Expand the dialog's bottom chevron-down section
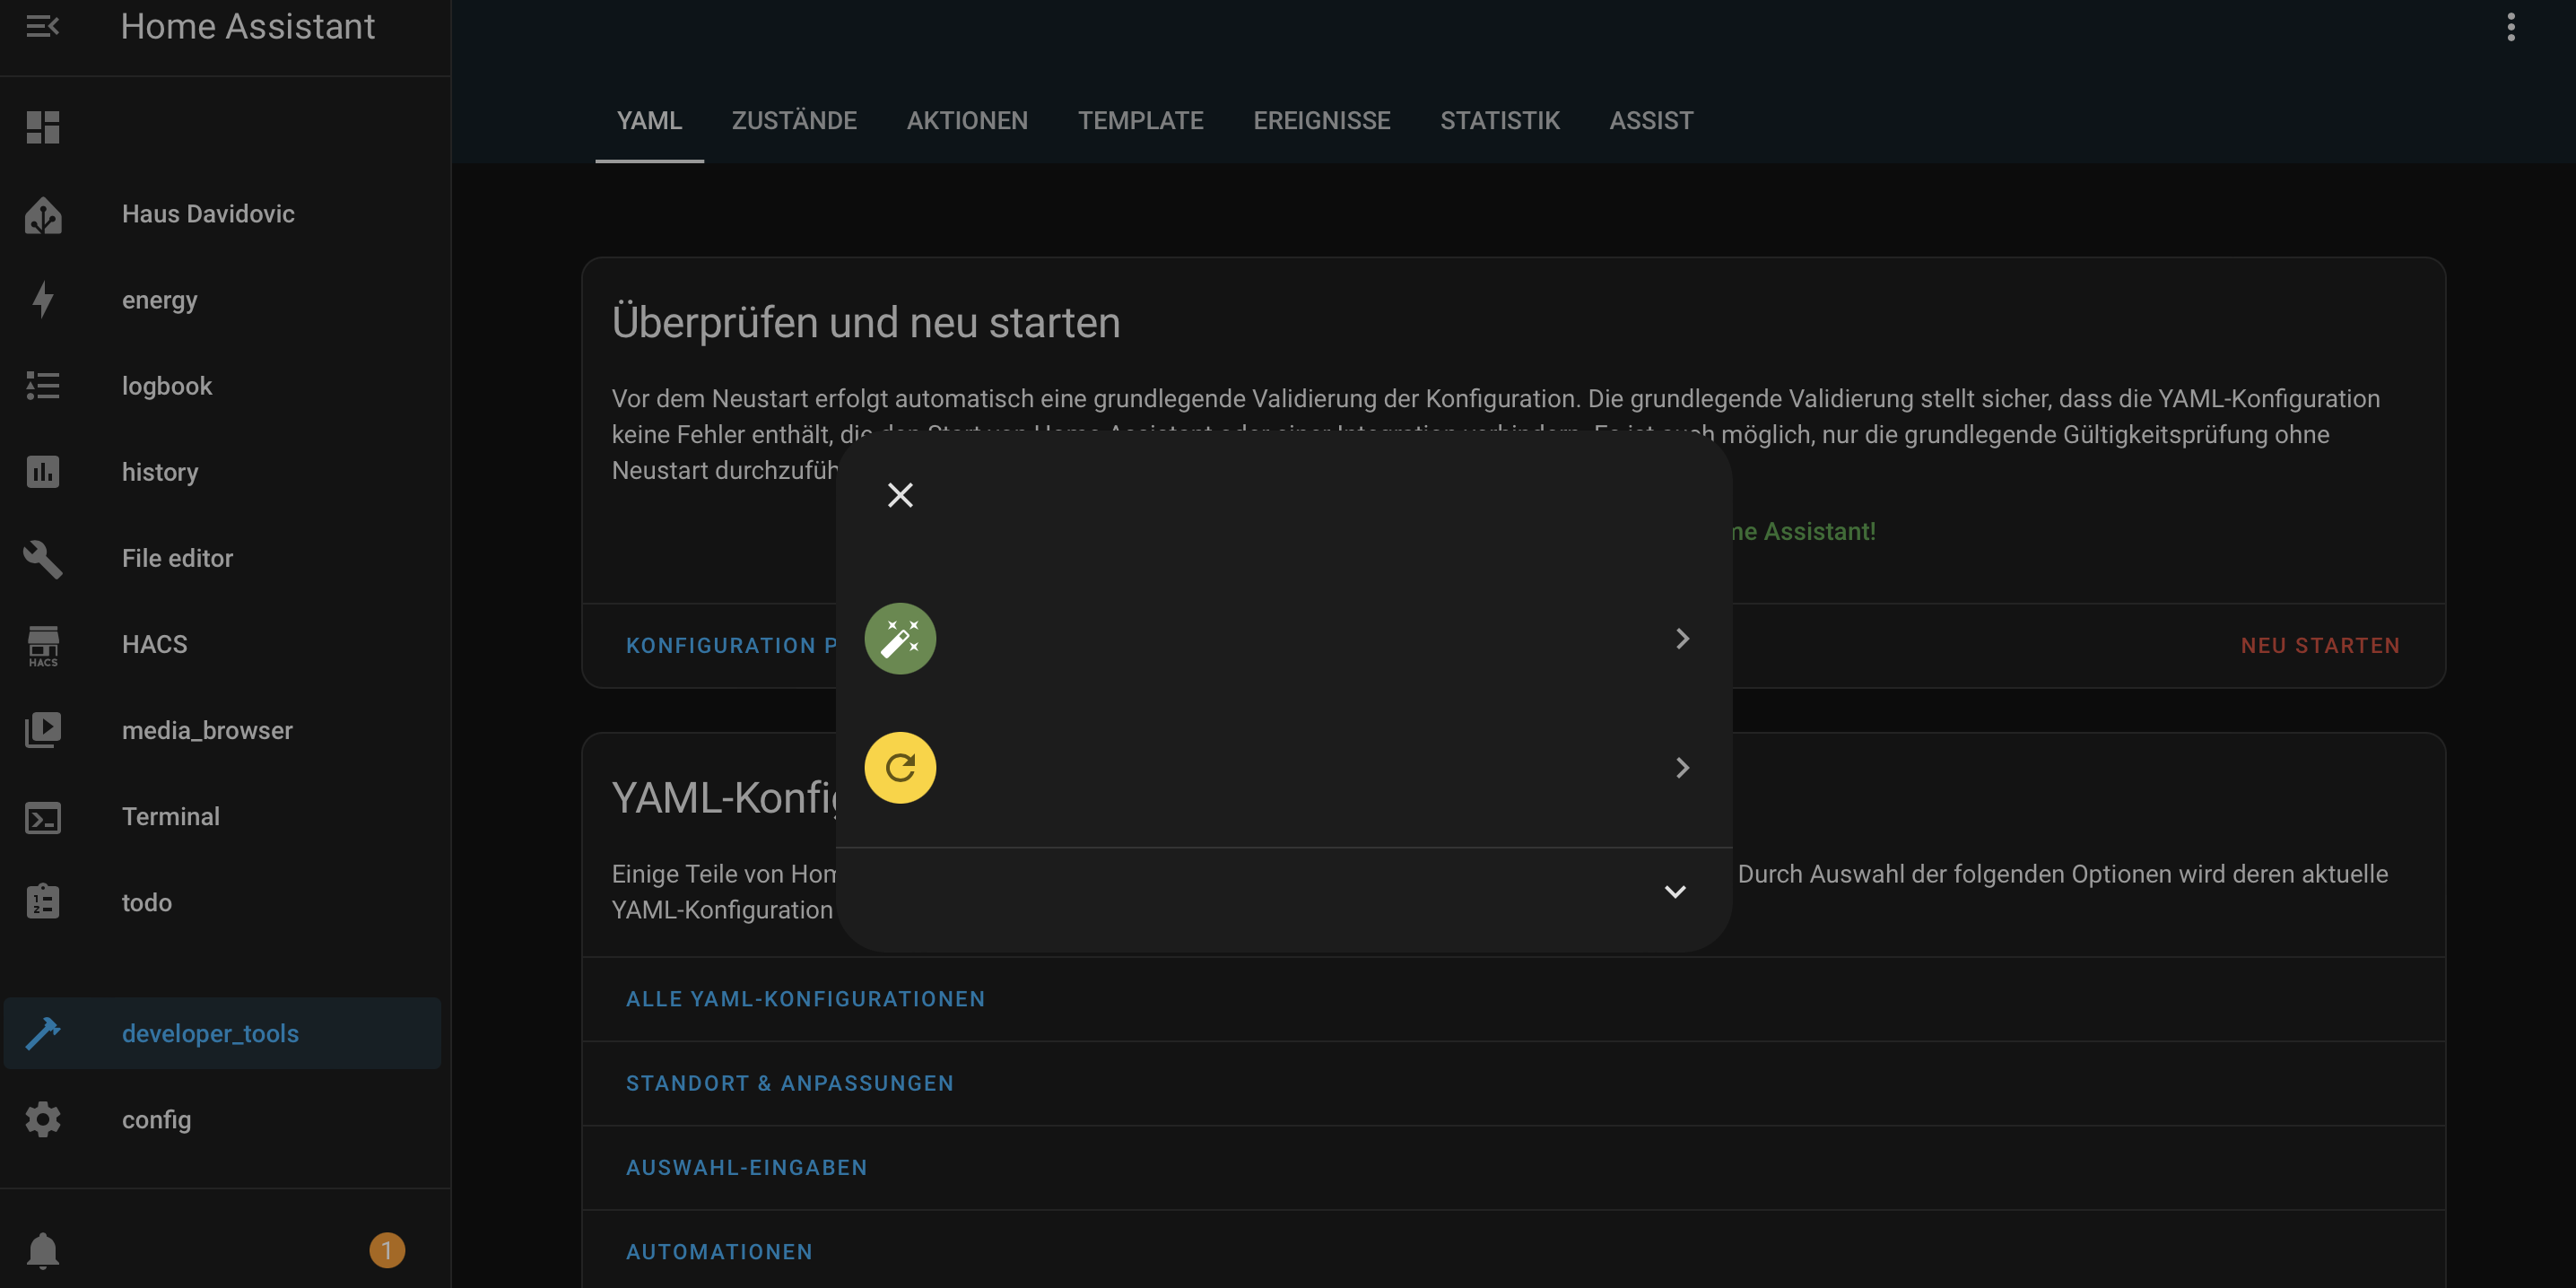The width and height of the screenshot is (2576, 1288). (x=1675, y=891)
